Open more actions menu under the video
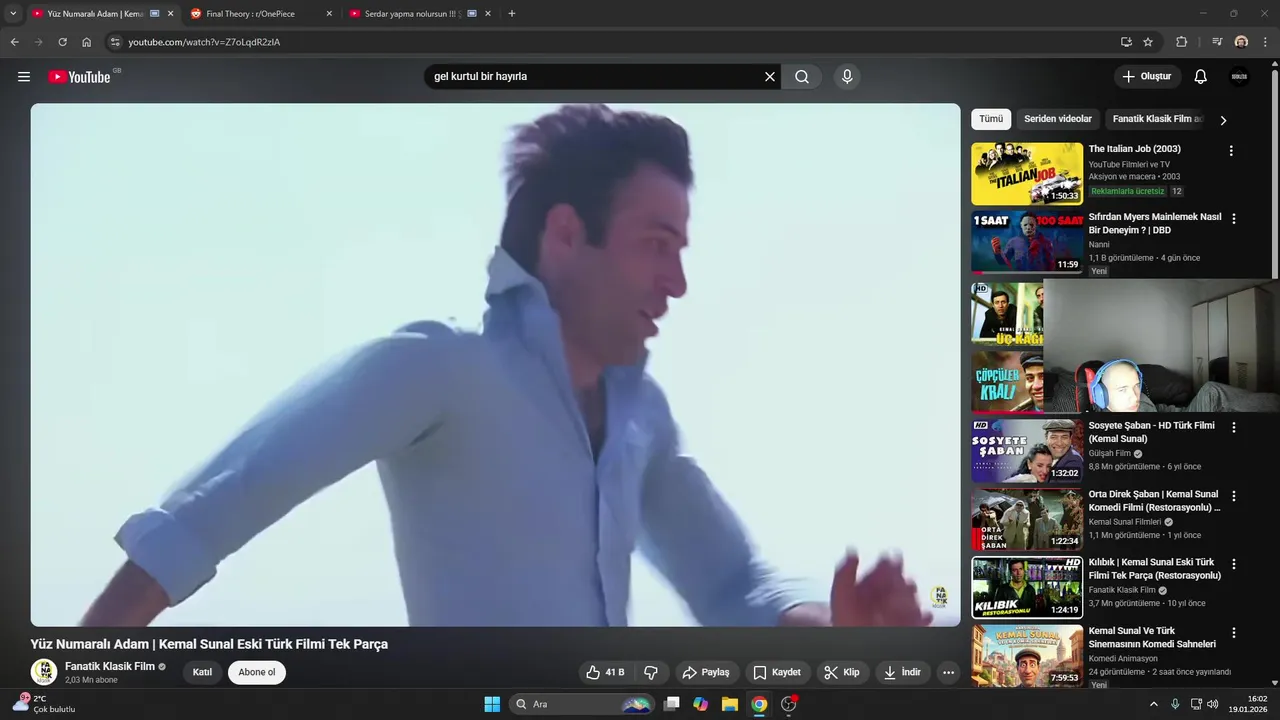Viewport: 1280px width, 720px height. point(949,672)
